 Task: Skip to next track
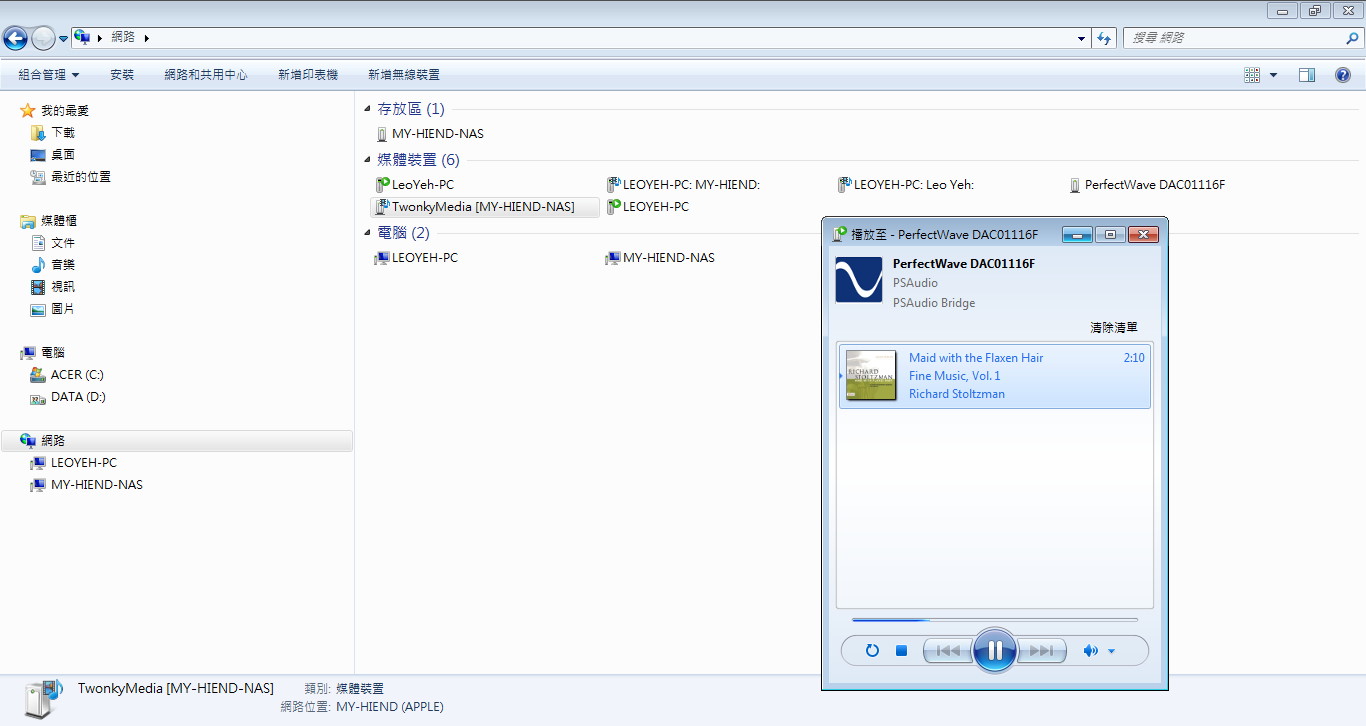point(1042,651)
